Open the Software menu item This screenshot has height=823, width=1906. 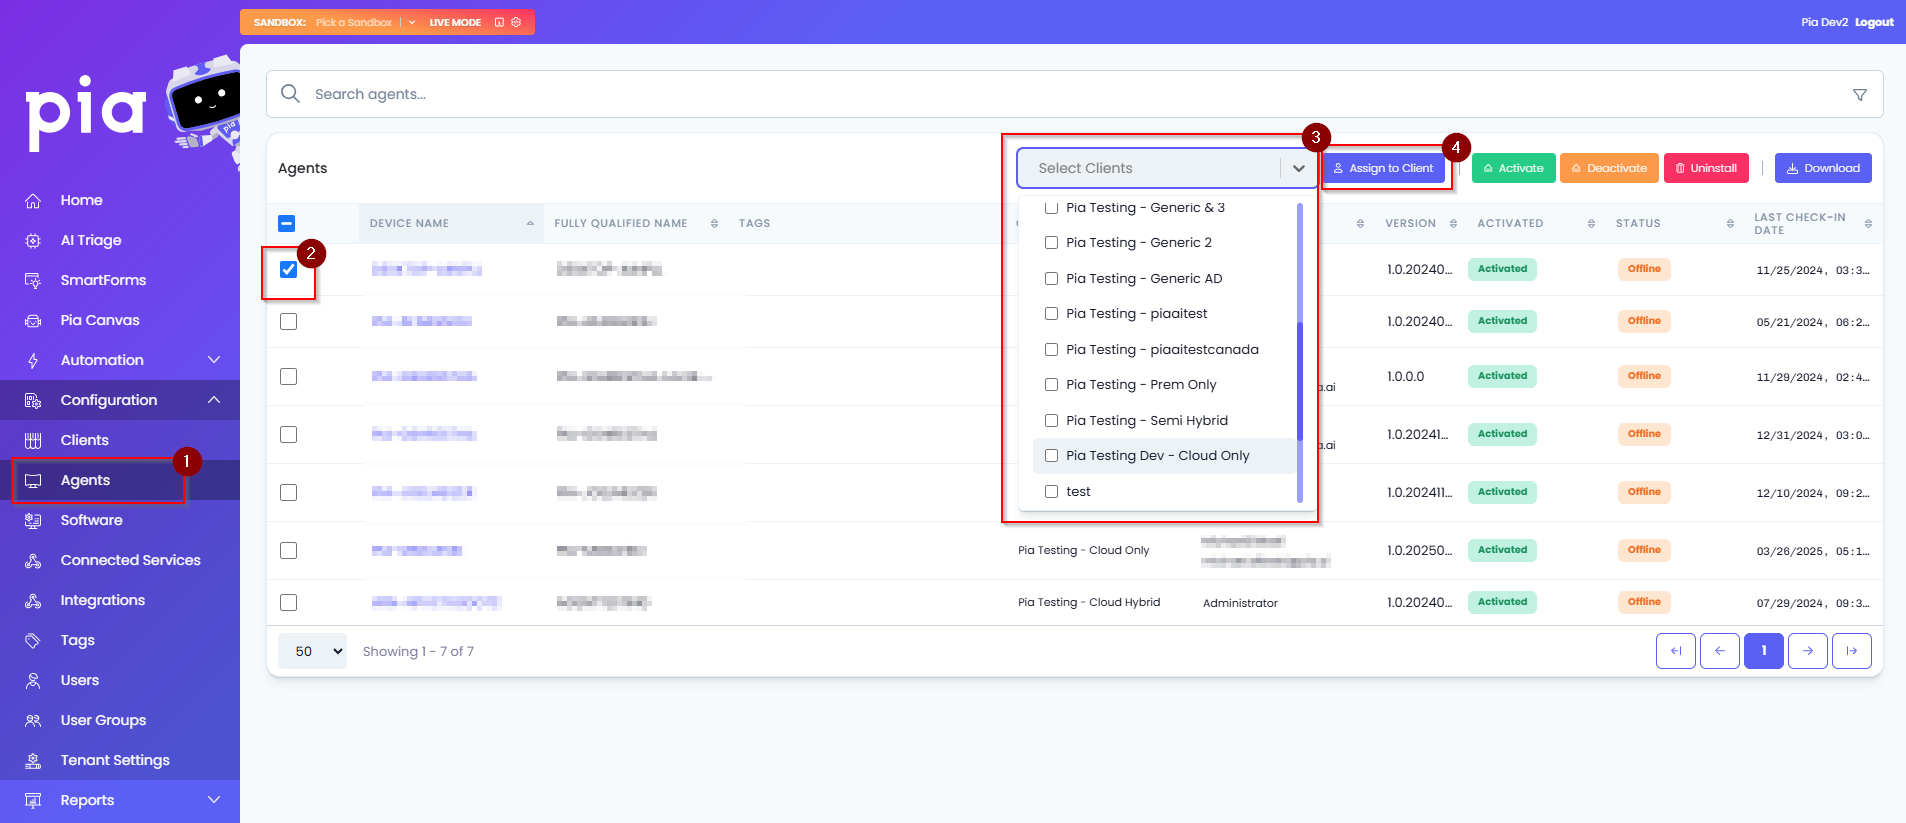click(91, 520)
